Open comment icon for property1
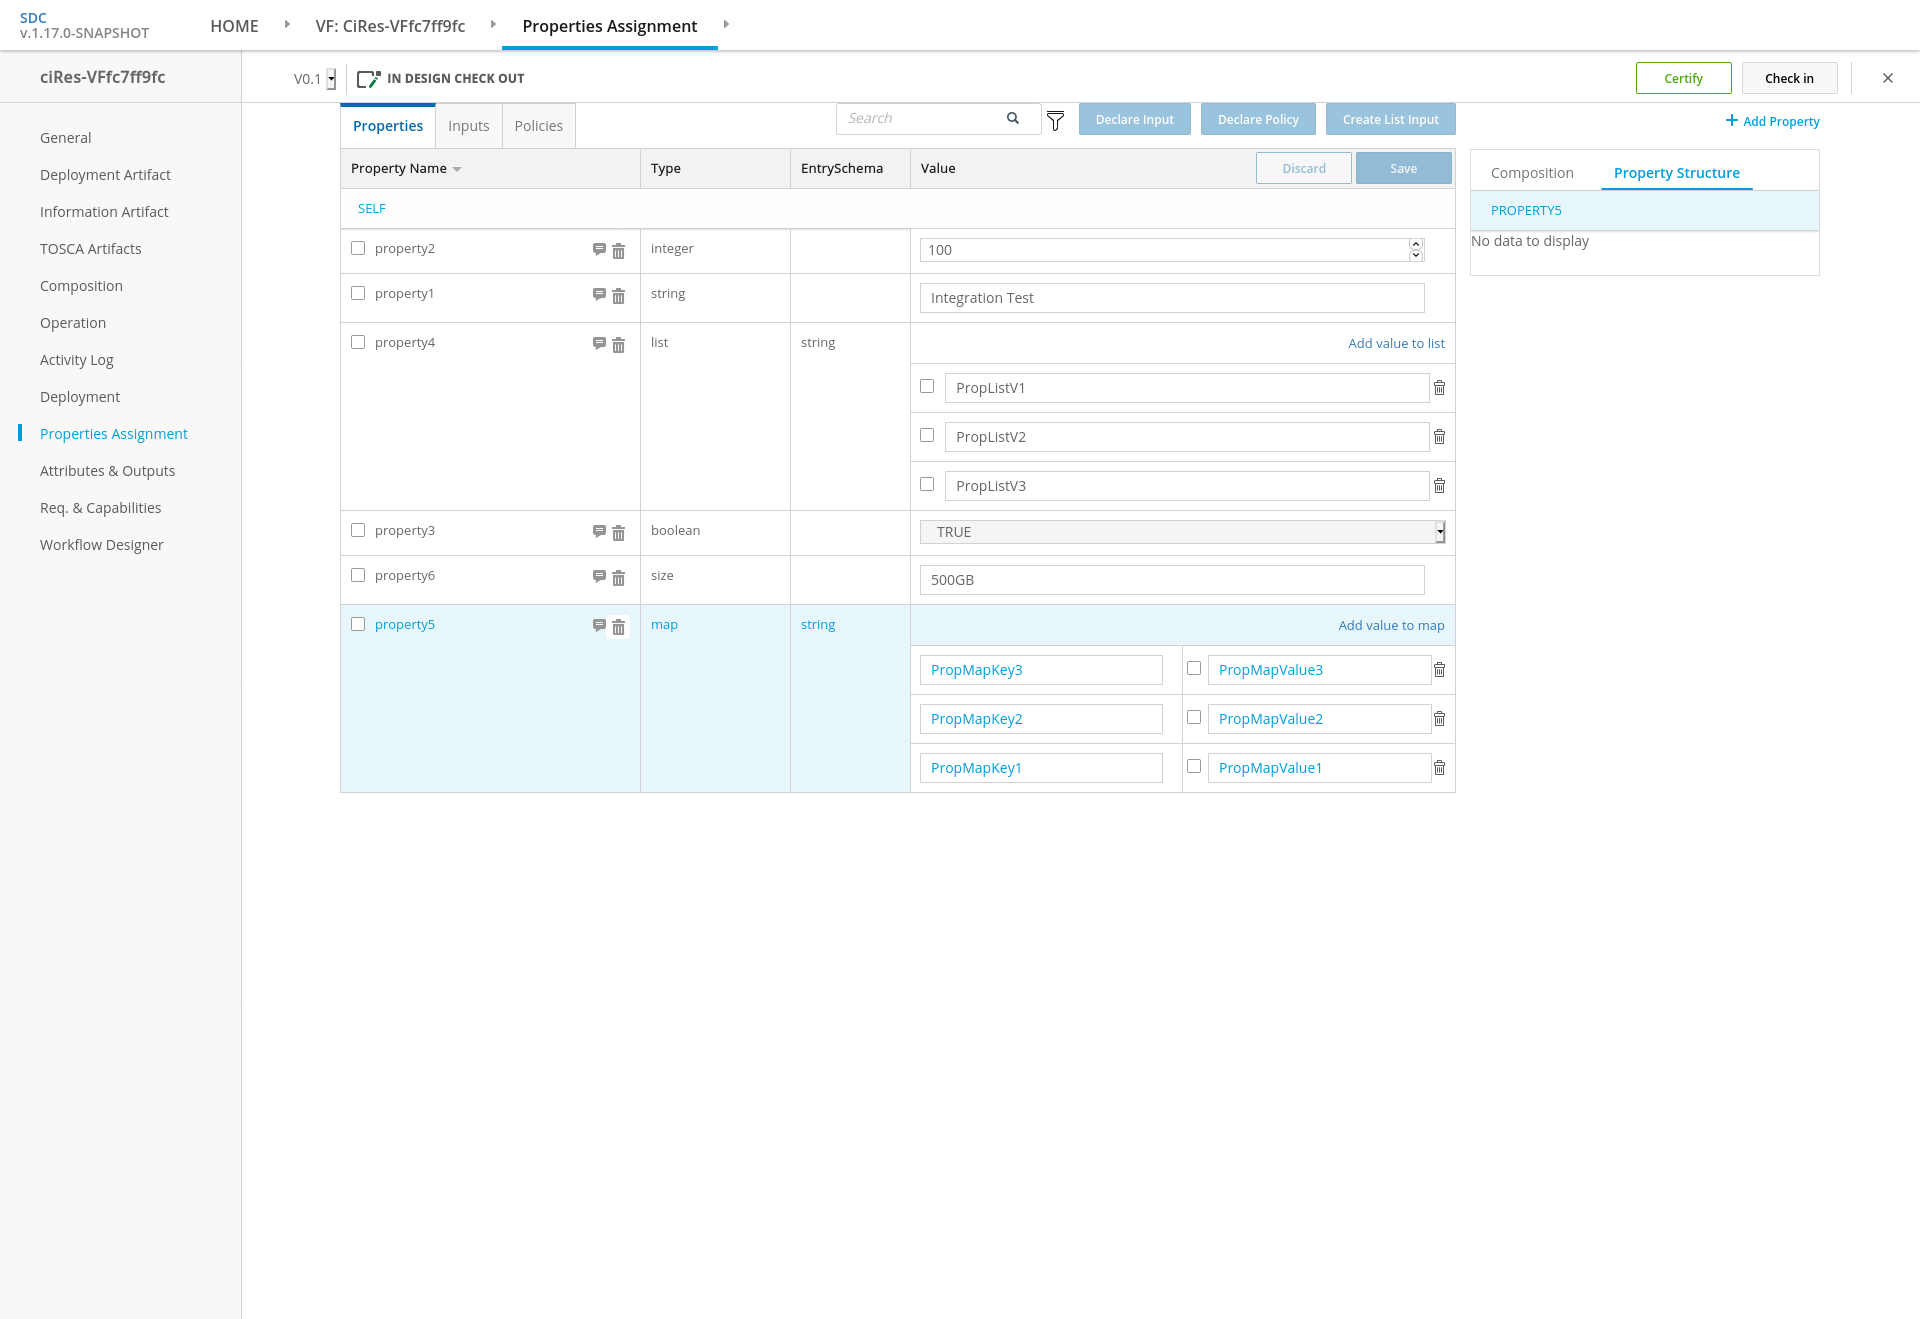 [x=599, y=295]
